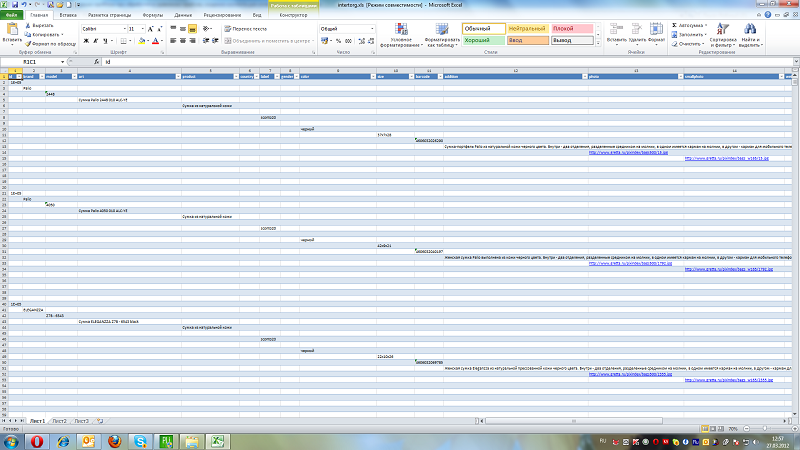800x450 pixels.
Task: Apply percent style number format
Action: pyautogui.click(x=338, y=41)
